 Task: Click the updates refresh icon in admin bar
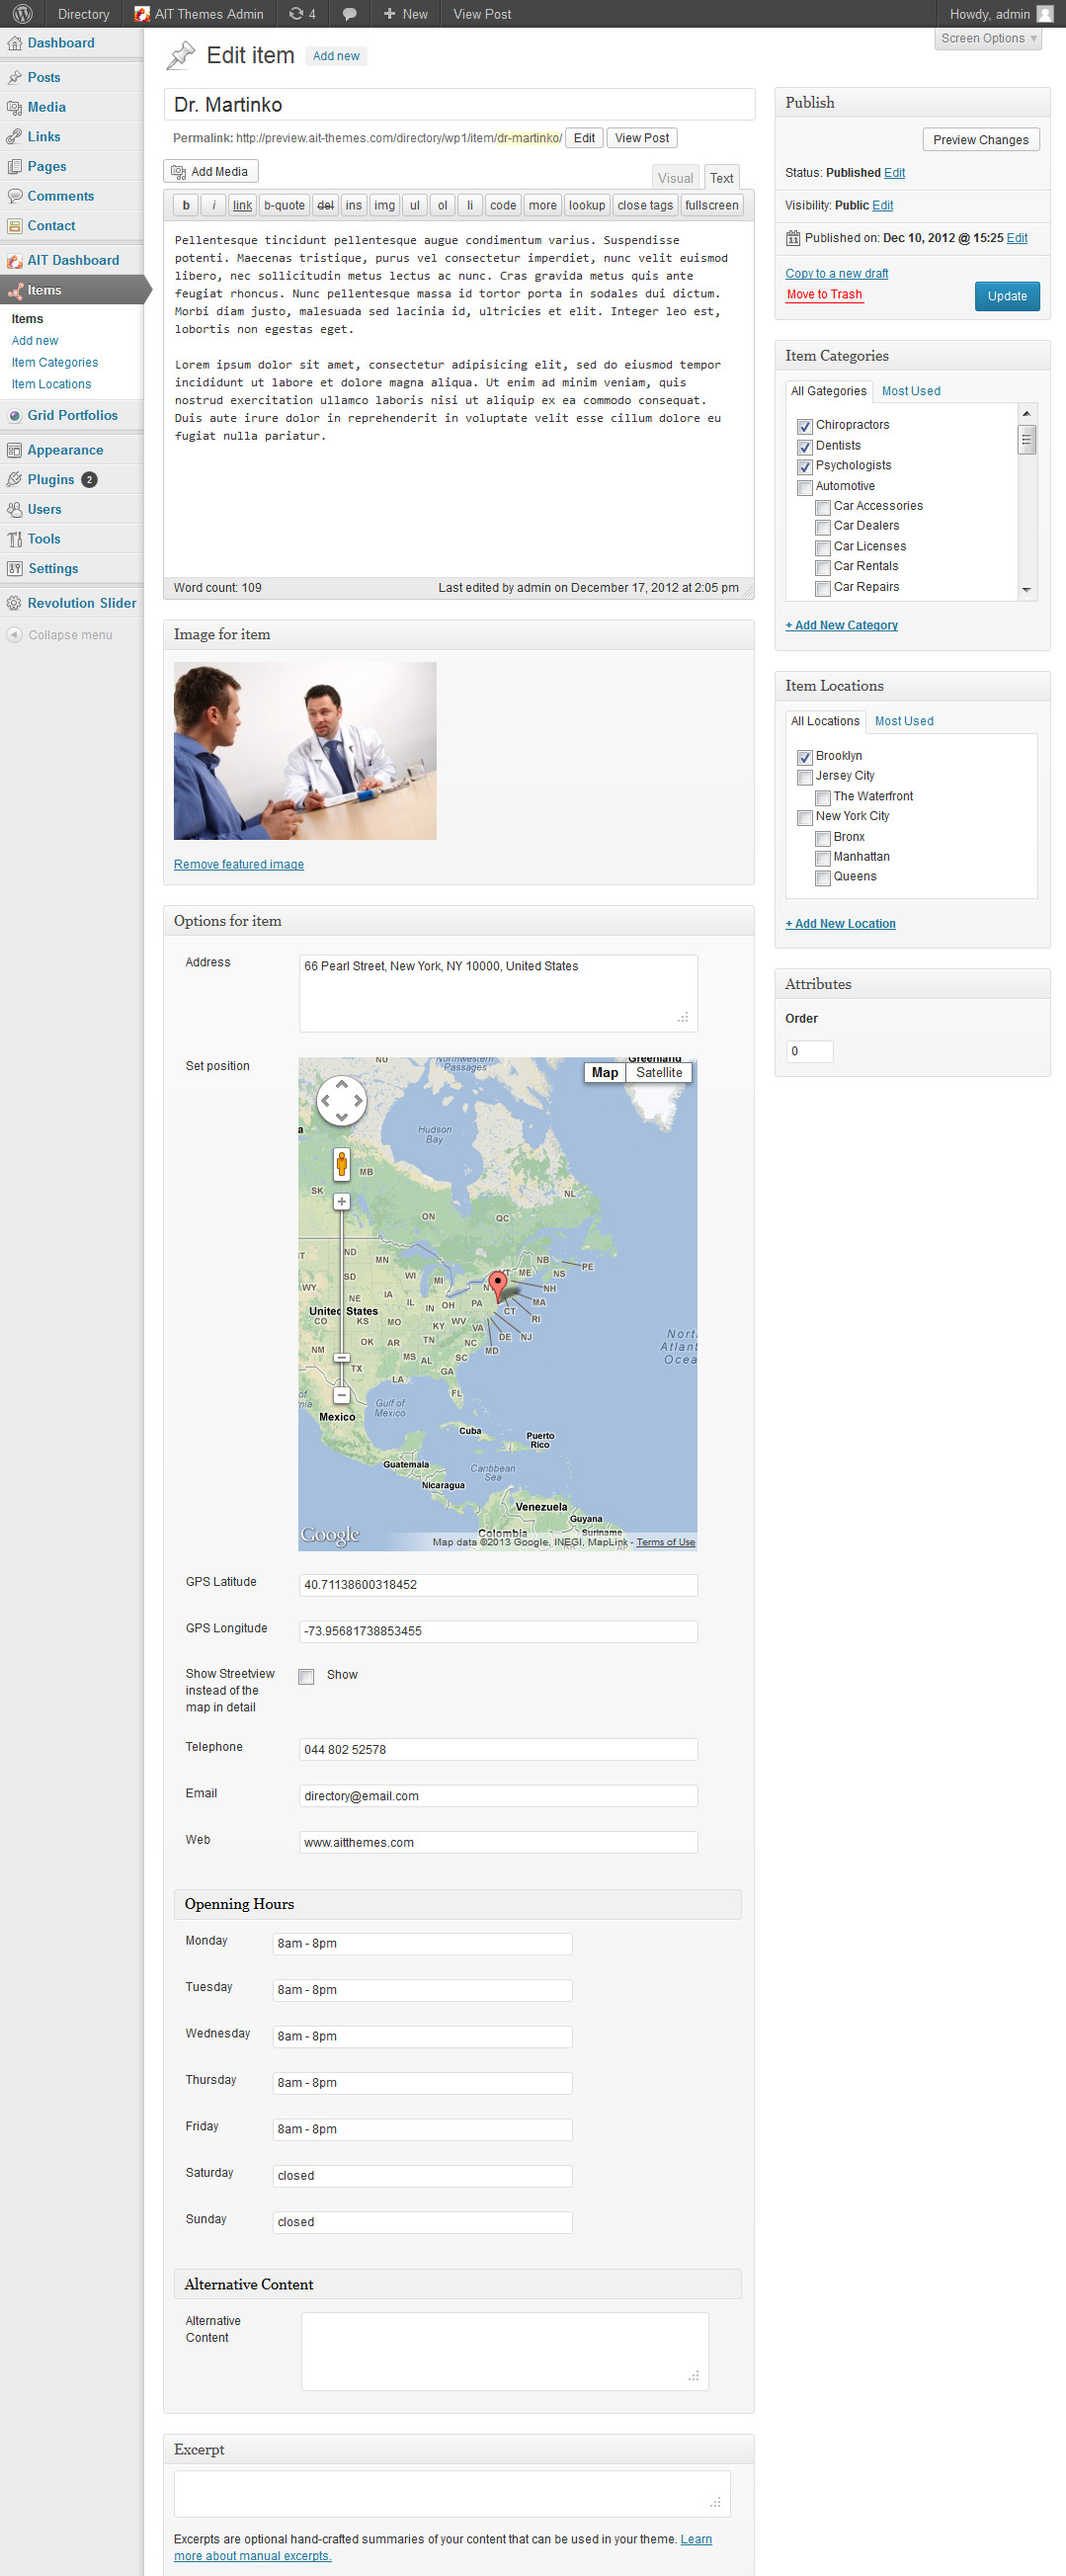pyautogui.click(x=296, y=14)
